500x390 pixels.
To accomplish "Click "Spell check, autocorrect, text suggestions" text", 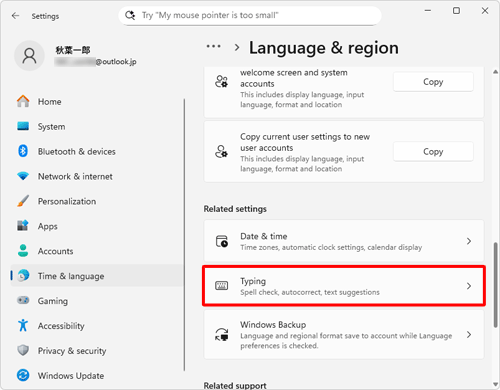I will click(x=310, y=292).
